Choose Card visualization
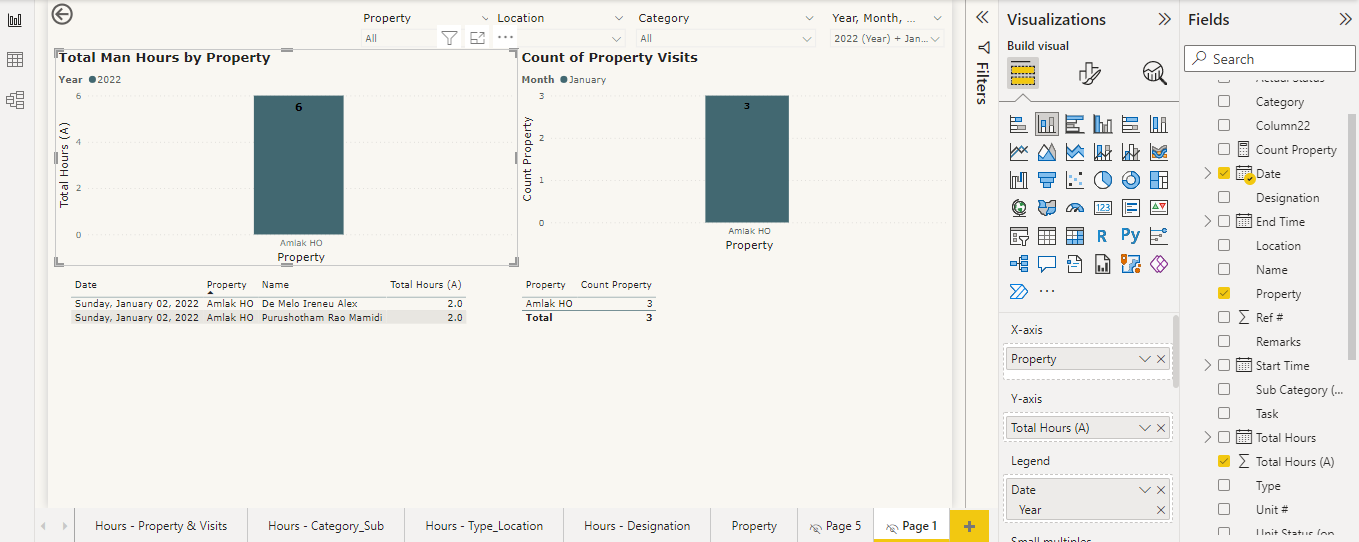 [x=1103, y=208]
